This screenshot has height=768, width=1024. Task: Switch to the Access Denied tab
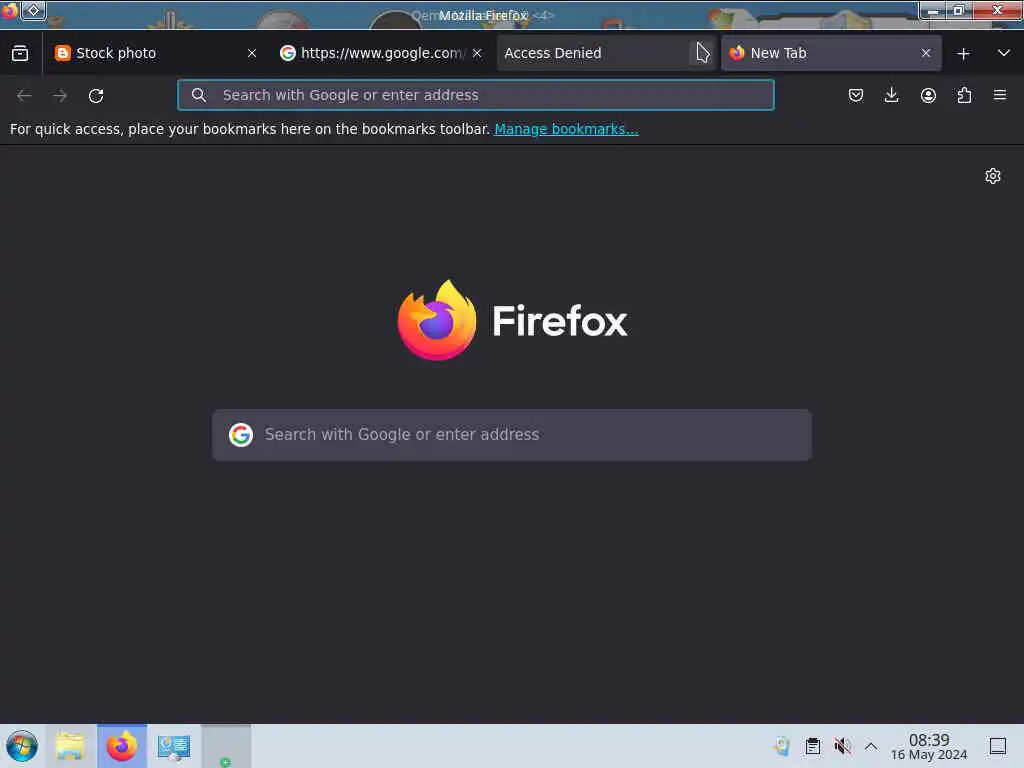pyautogui.click(x=607, y=54)
